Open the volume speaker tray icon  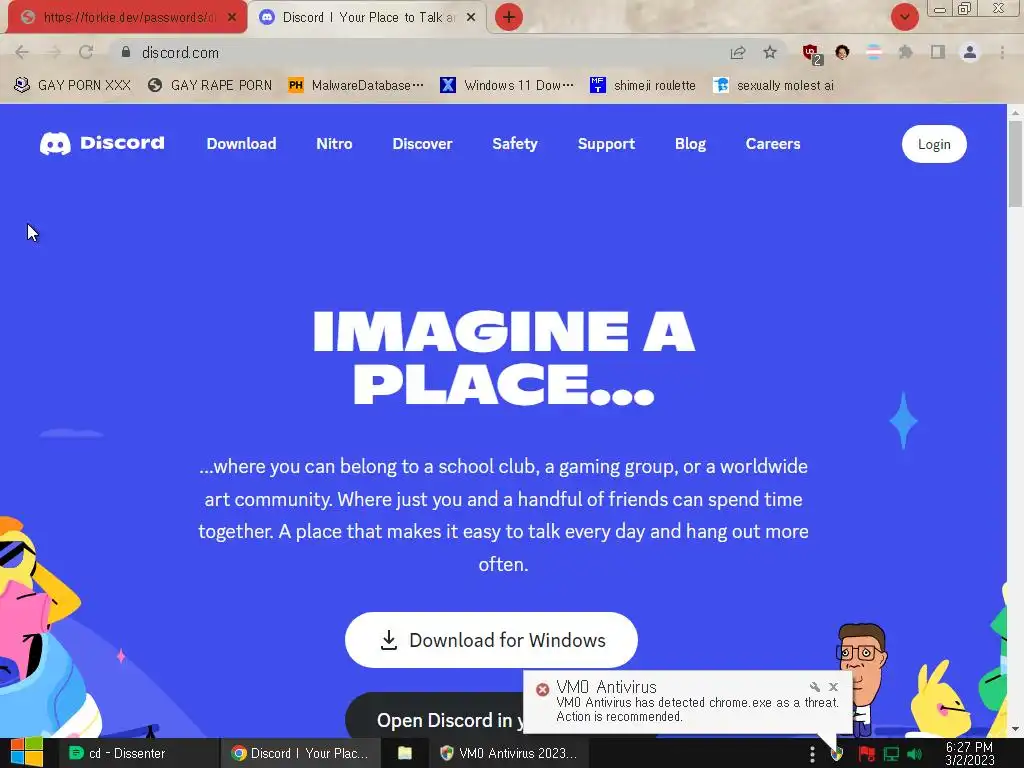[x=914, y=754]
